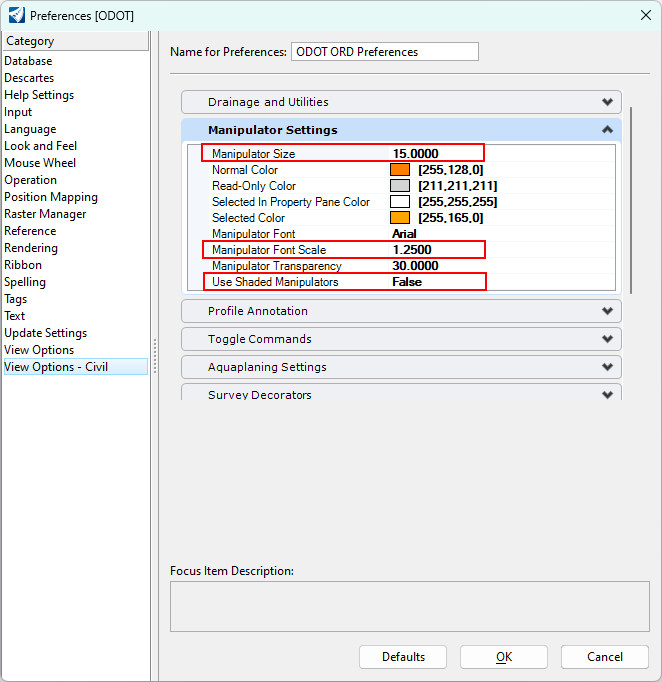Change the Manipulator Font value Arial
This screenshot has width=662, height=682.
(x=404, y=234)
